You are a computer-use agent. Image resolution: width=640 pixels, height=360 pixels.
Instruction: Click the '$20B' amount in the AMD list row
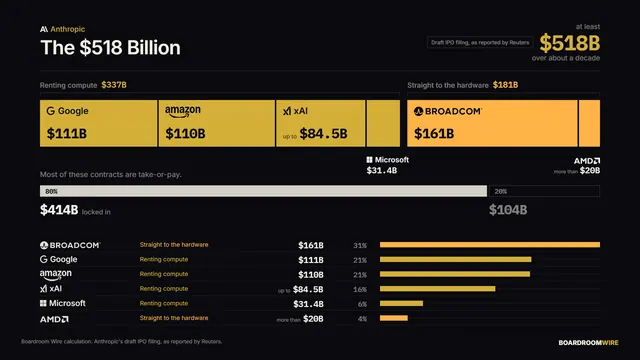pos(313,319)
